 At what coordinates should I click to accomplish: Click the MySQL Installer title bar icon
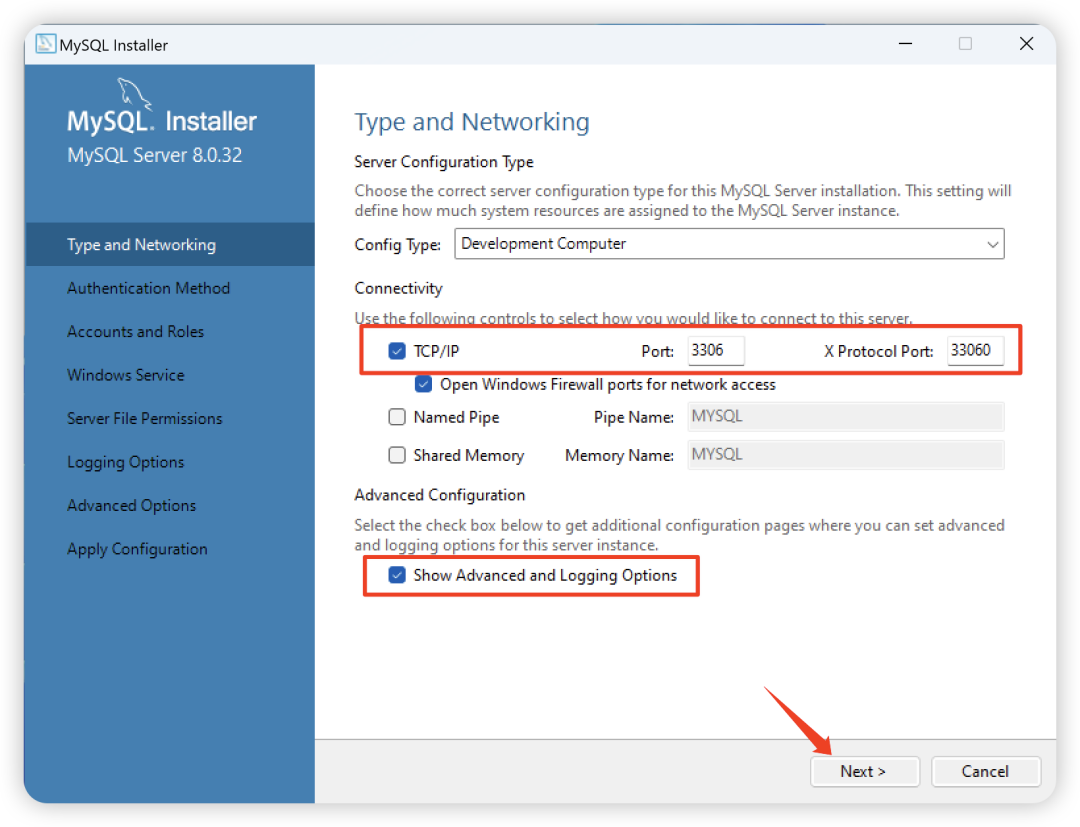tap(45, 44)
